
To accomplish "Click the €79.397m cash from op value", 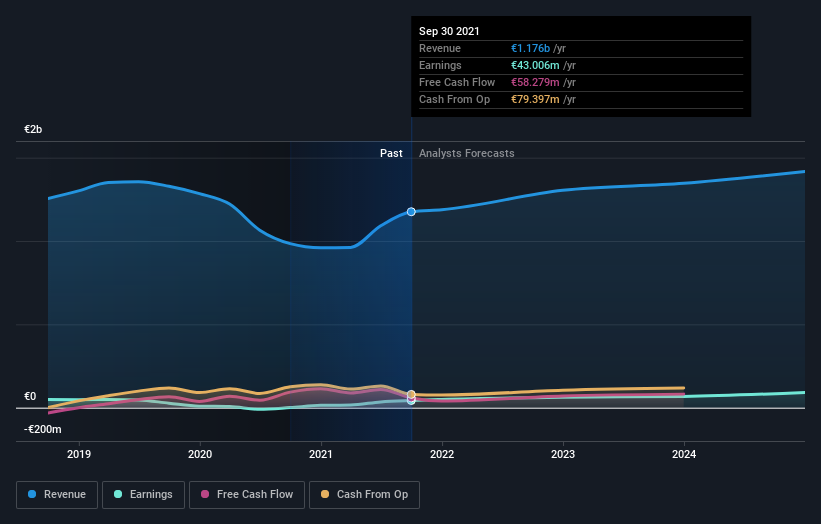I will coord(535,99).
